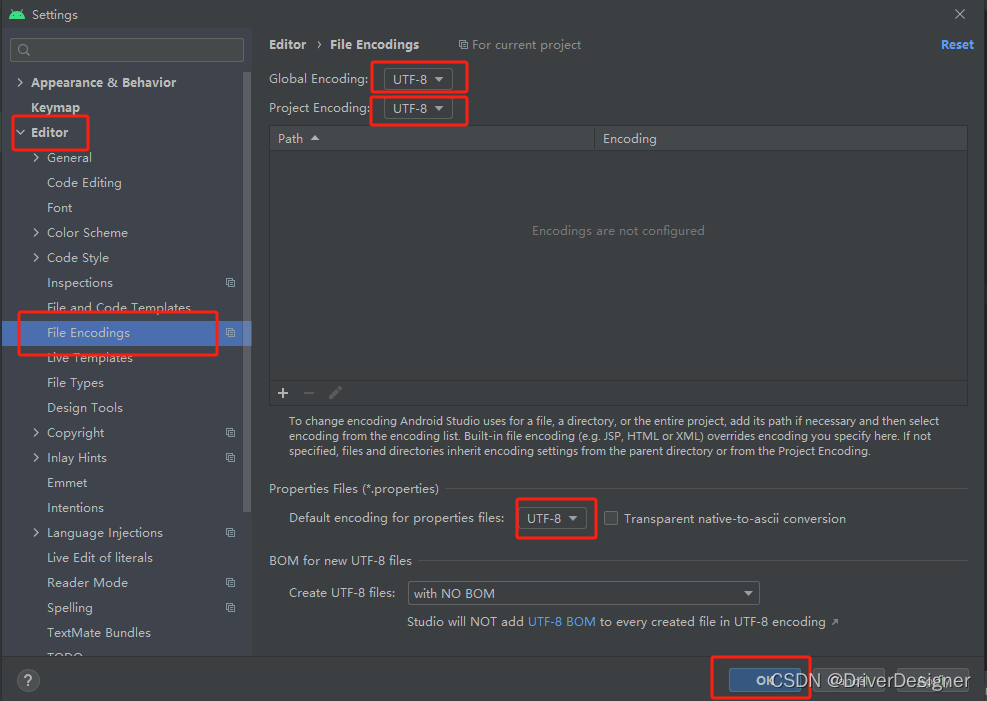Open Design Tools settings page
This screenshot has height=701, width=987.
pos(85,408)
